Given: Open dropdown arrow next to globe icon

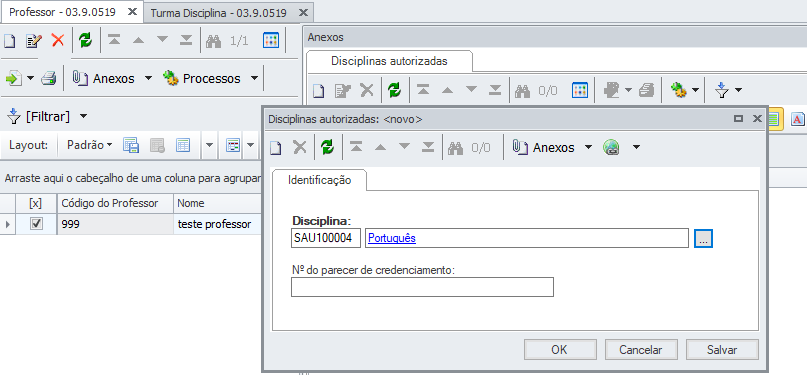Looking at the screenshot, I should [636, 148].
